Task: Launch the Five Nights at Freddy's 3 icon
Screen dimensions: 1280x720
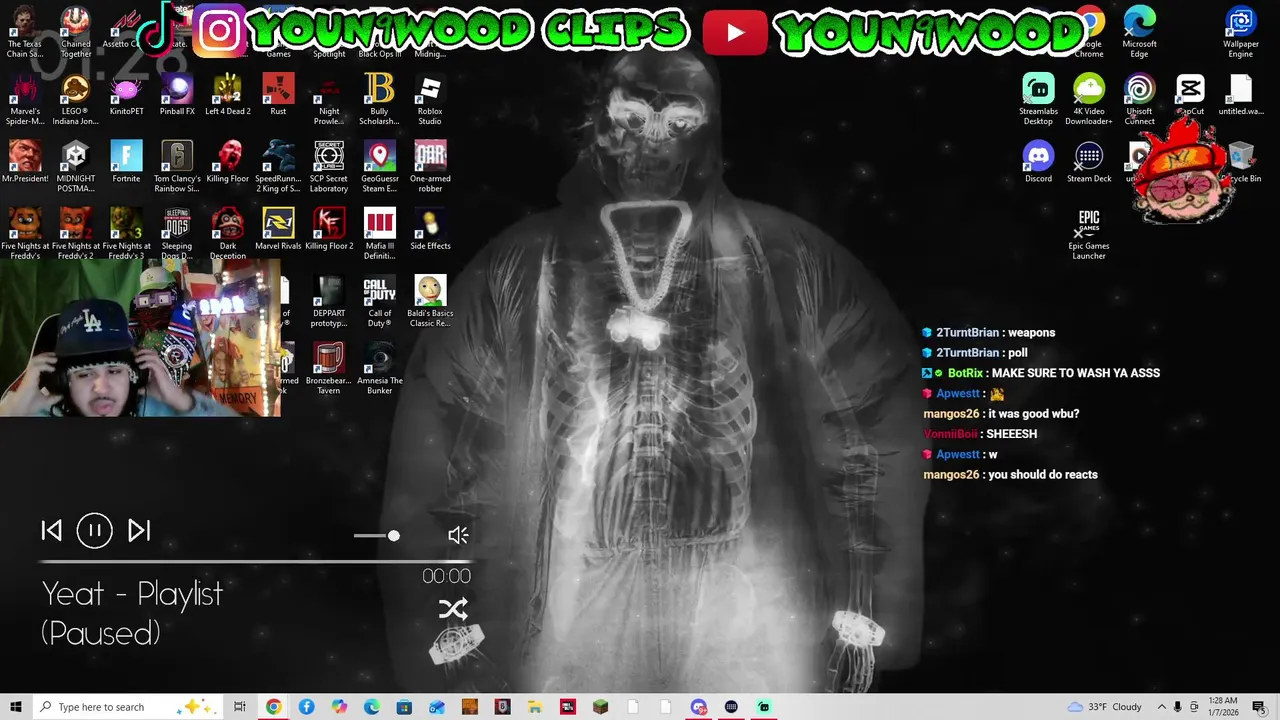Action: coord(126,234)
